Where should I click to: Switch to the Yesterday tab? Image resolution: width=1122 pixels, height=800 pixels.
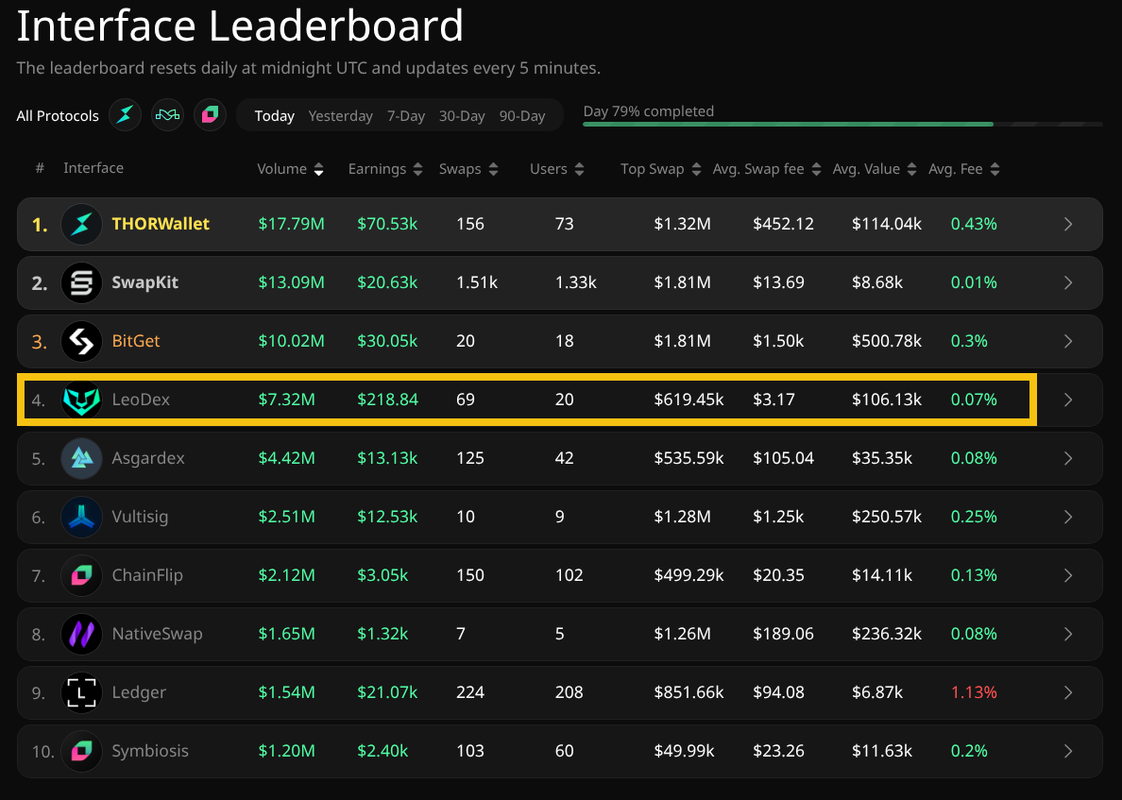point(341,116)
